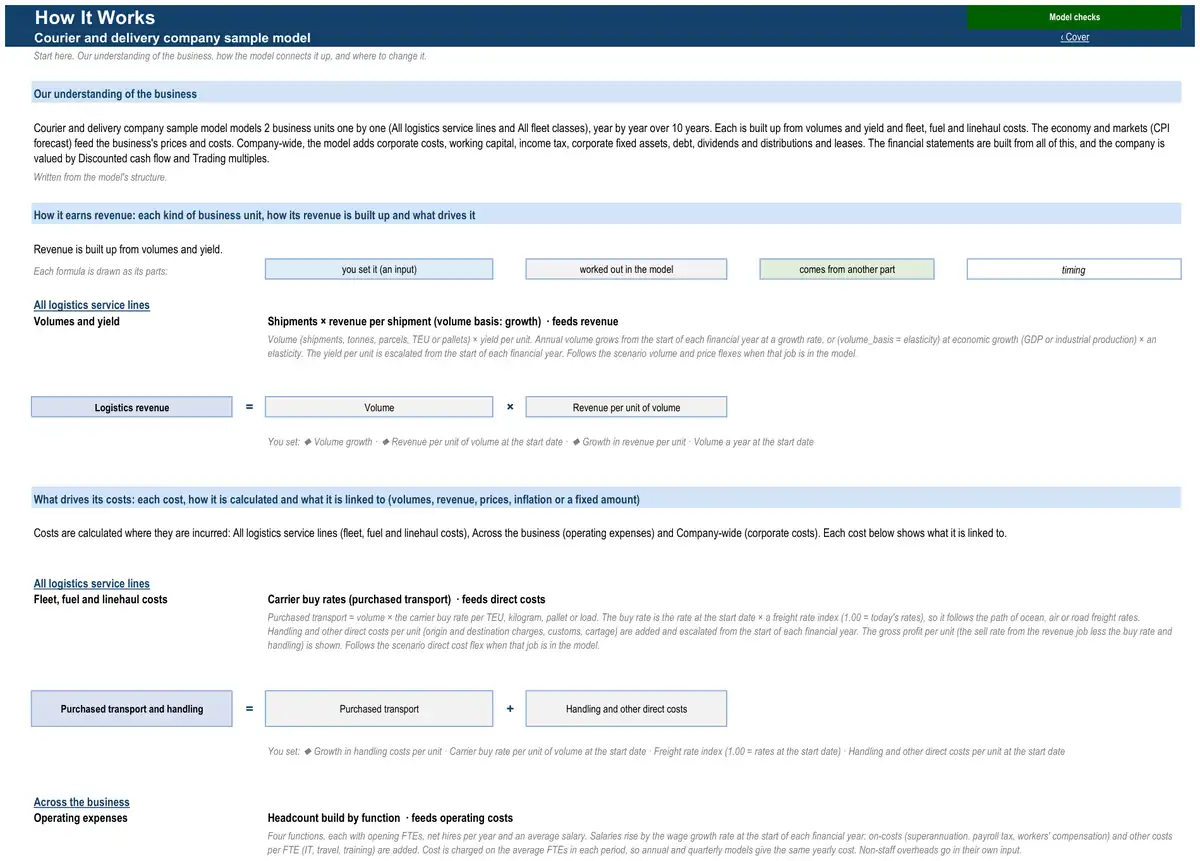The image size is (1200, 861).
Task: Select the 'comes from another part' legend box
Action: (x=847, y=269)
